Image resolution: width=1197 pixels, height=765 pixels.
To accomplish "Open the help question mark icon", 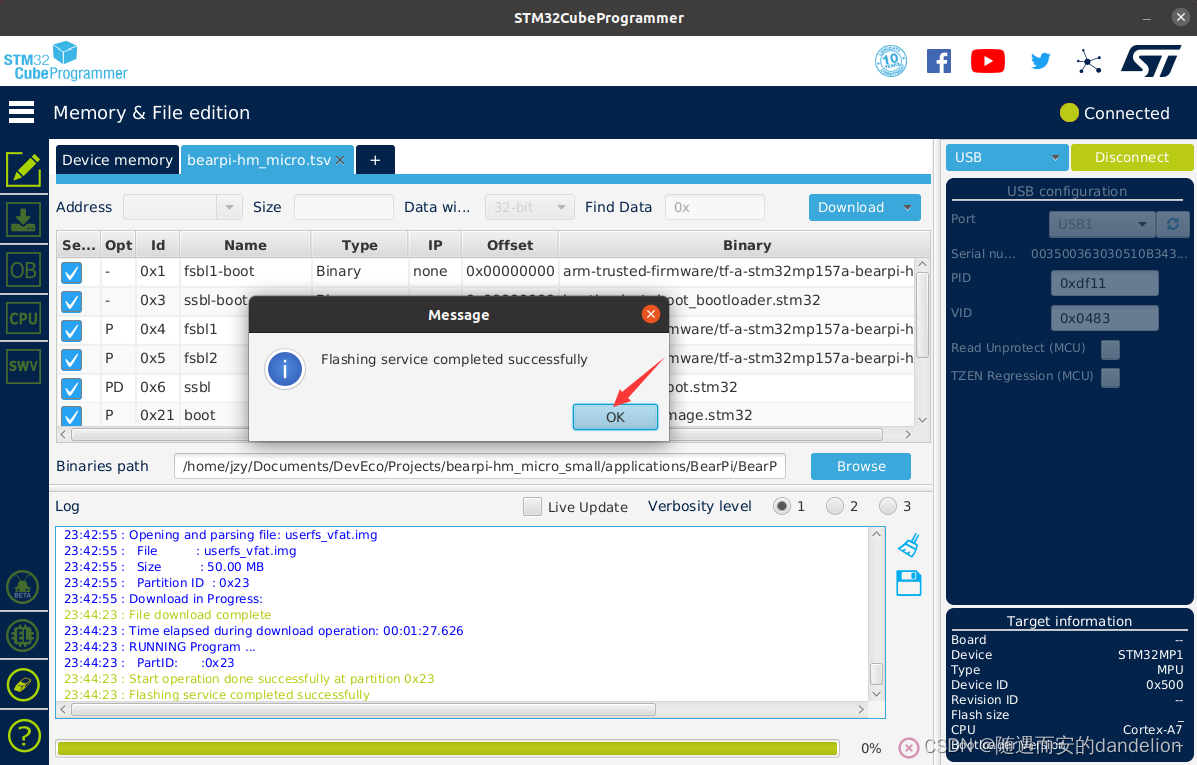I will [x=23, y=737].
